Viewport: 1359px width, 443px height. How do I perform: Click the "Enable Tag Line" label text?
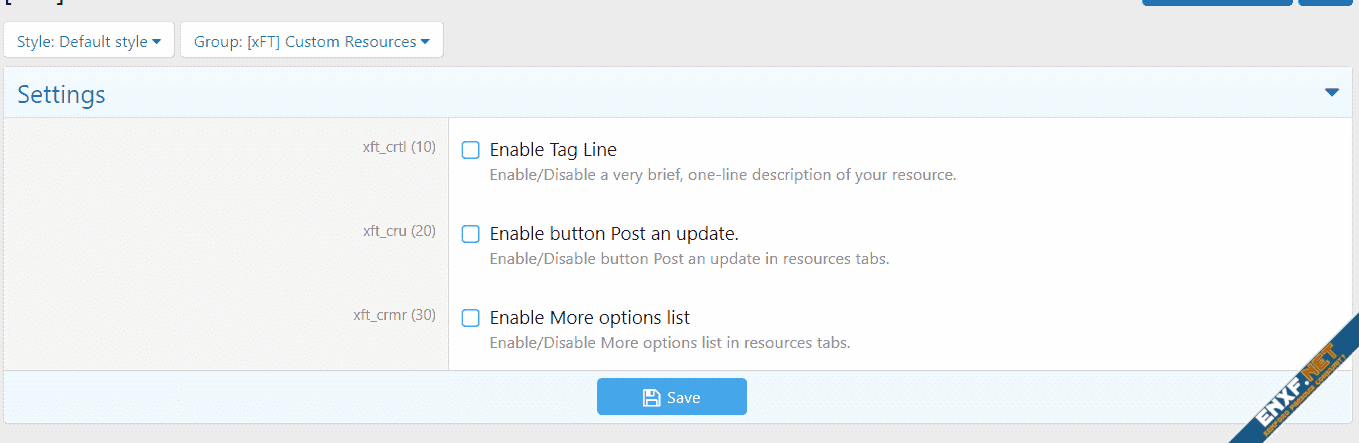point(553,150)
